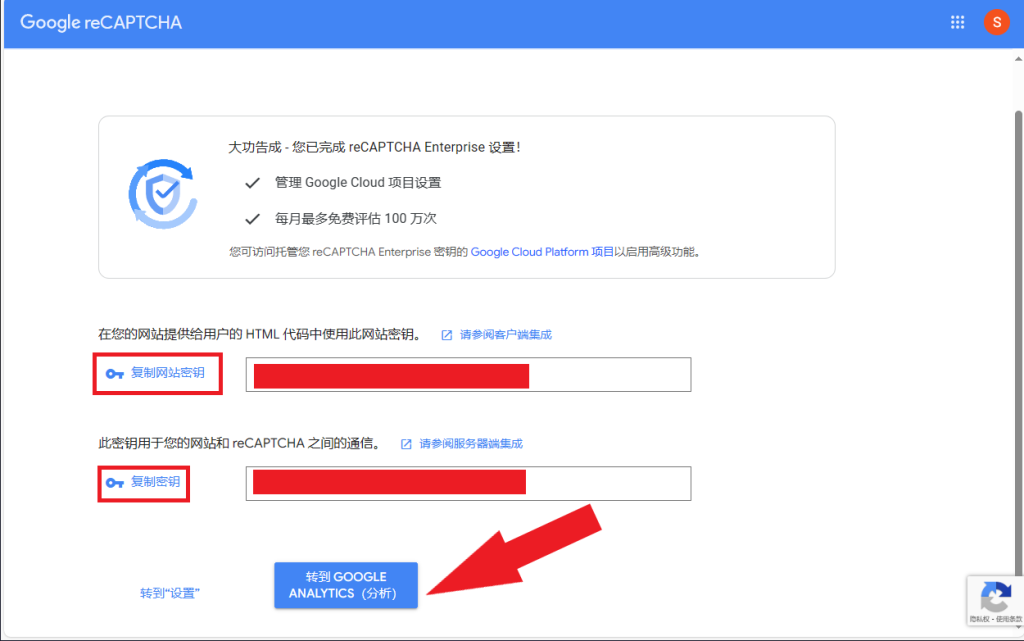Click the reCAPTCHA badge in the corner
The image size is (1024, 641).
995,600
